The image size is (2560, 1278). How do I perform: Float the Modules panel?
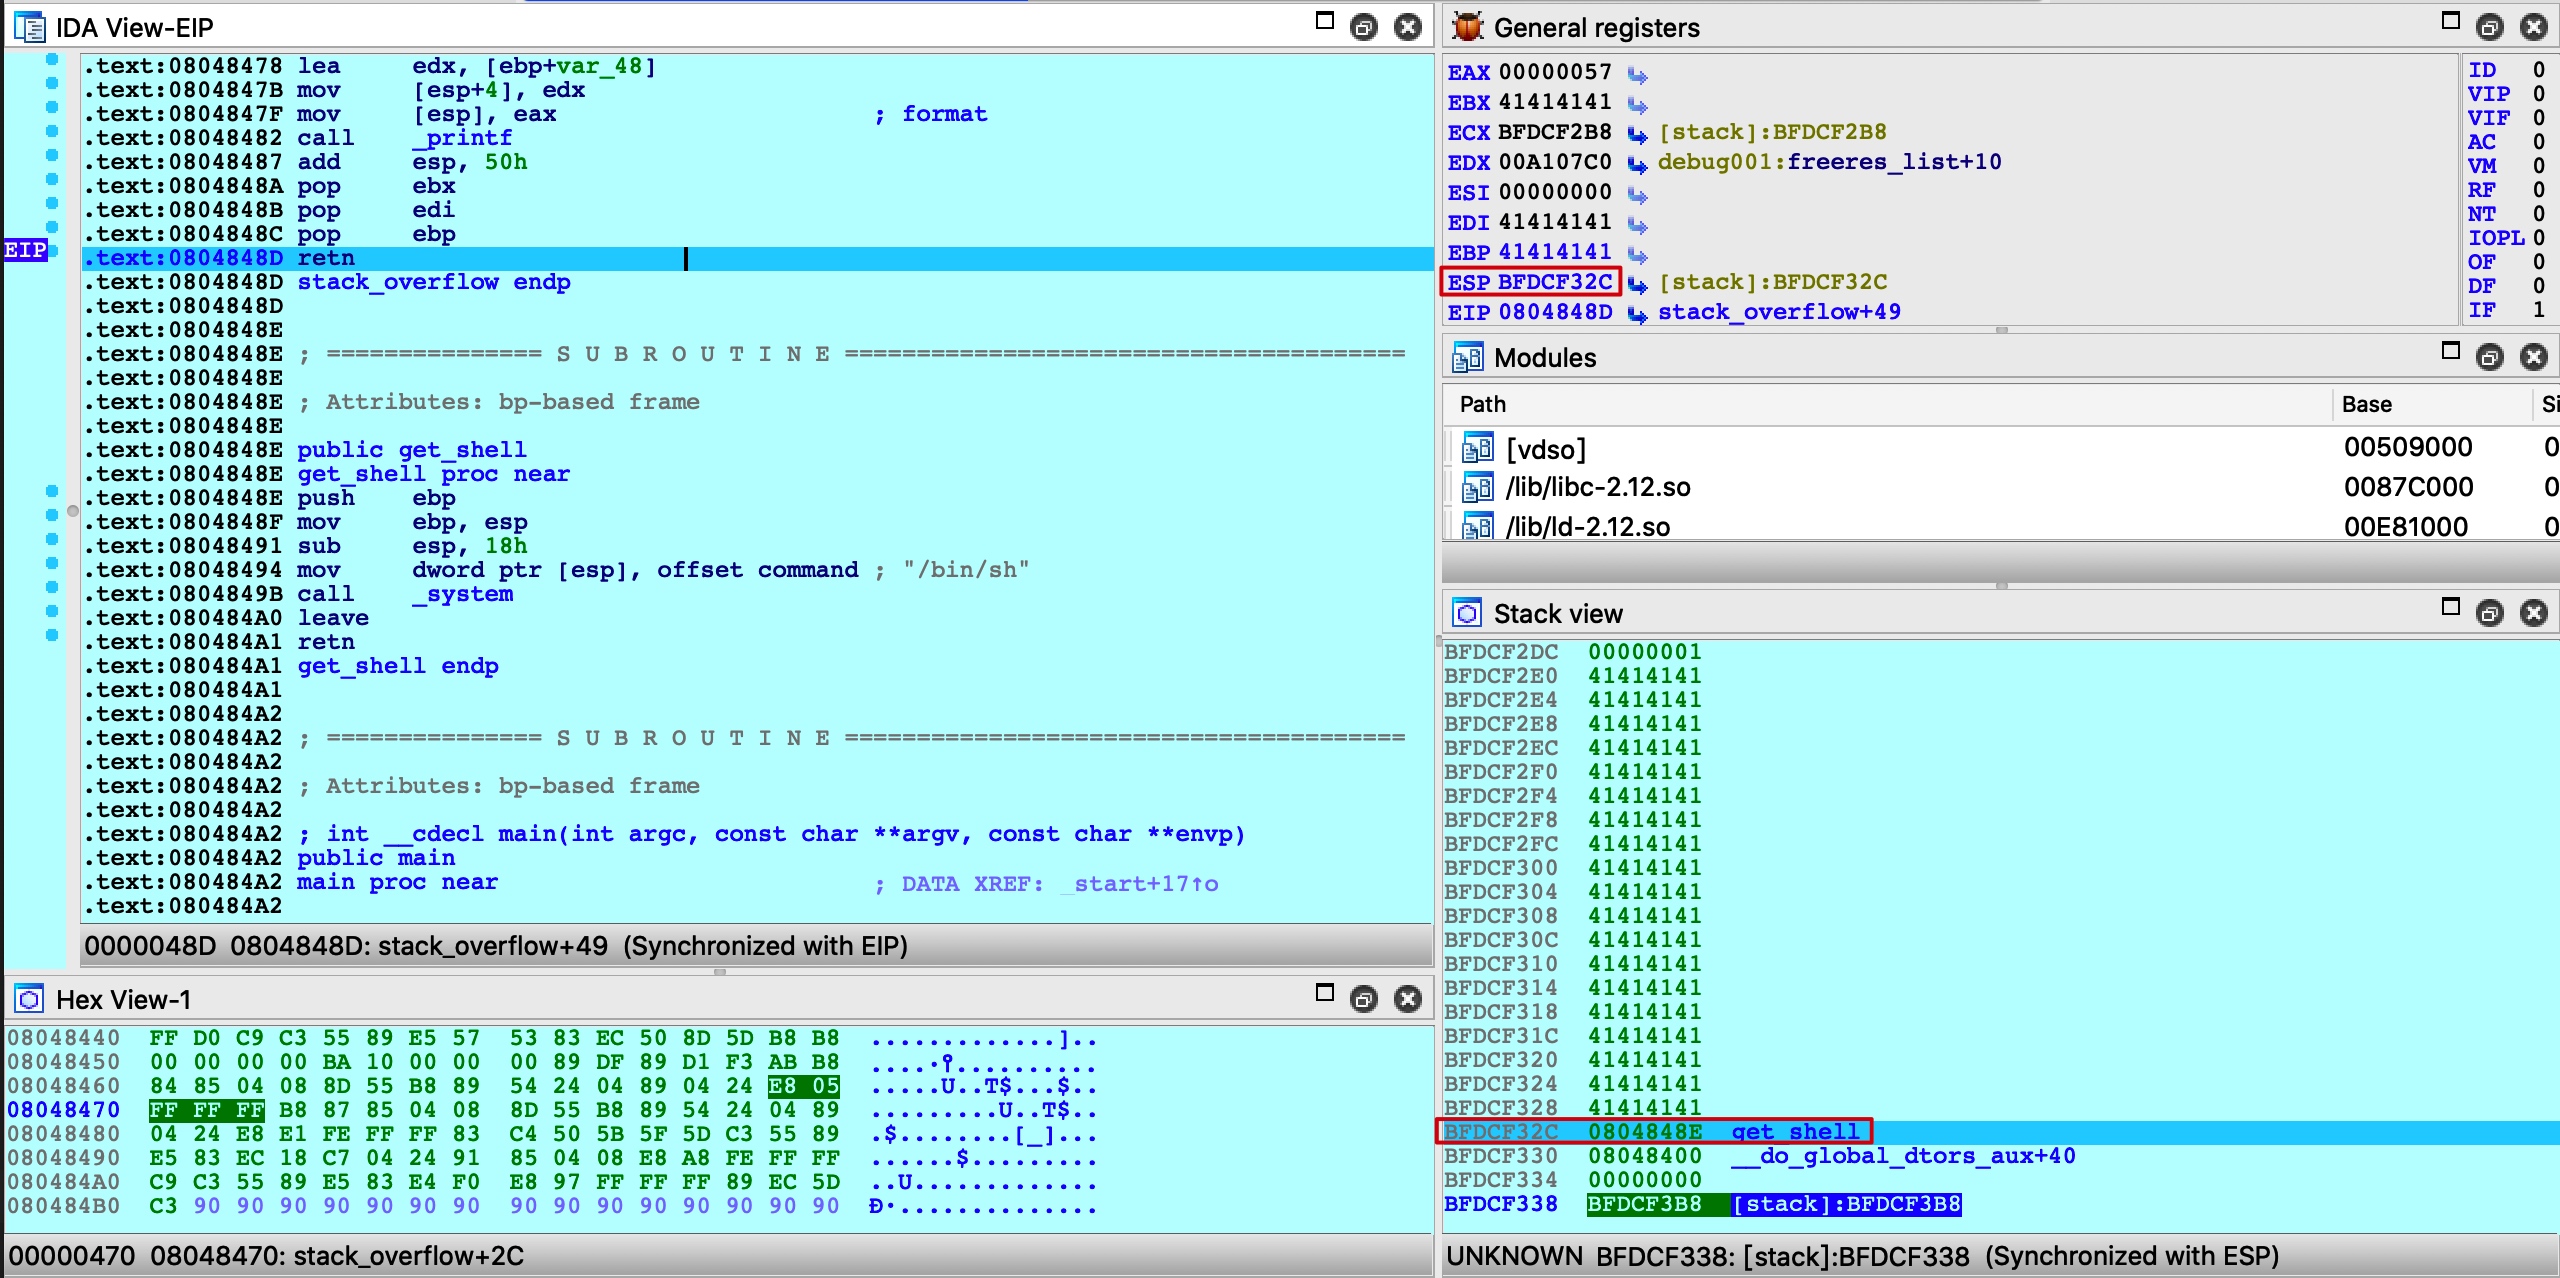pyautogui.click(x=2489, y=357)
